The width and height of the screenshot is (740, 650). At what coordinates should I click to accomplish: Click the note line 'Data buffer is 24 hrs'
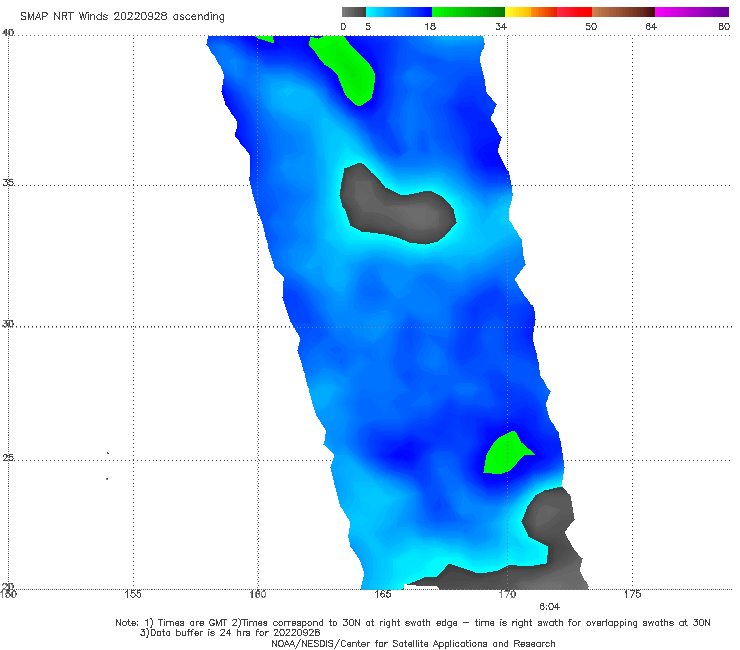230,633
